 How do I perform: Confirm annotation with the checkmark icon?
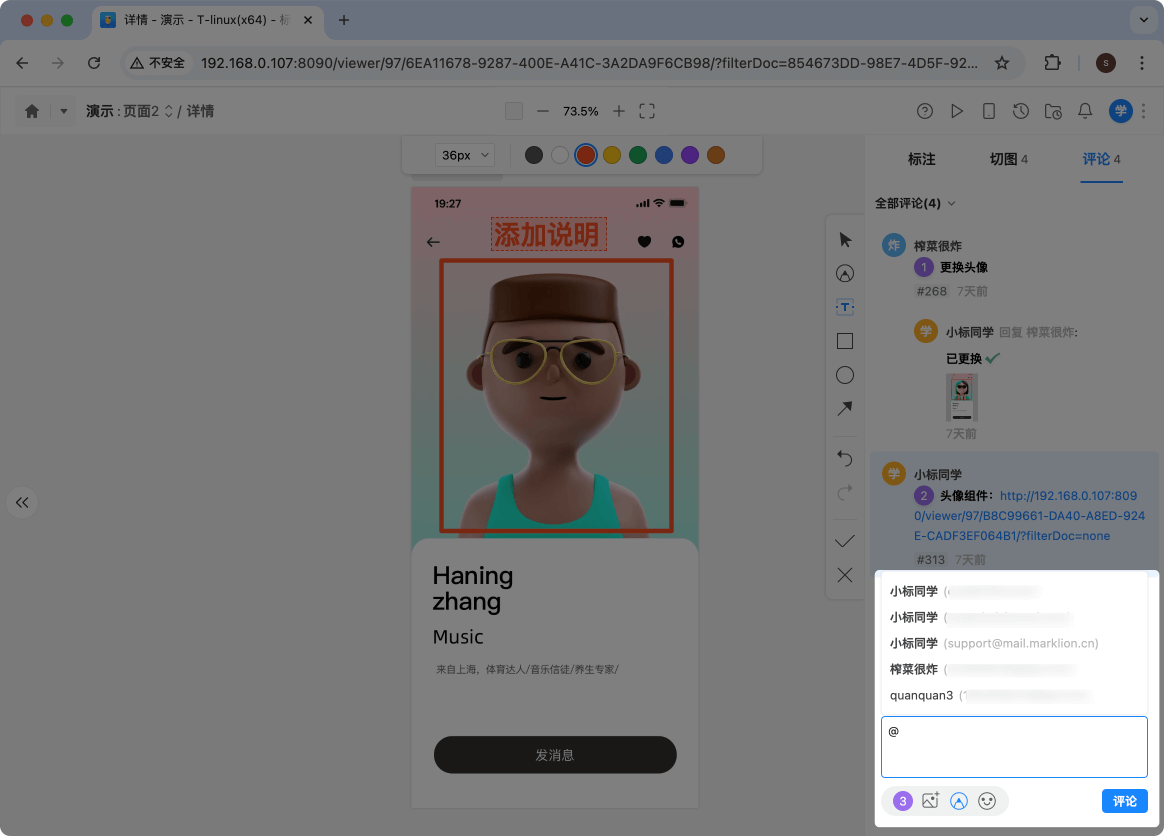coord(844,540)
